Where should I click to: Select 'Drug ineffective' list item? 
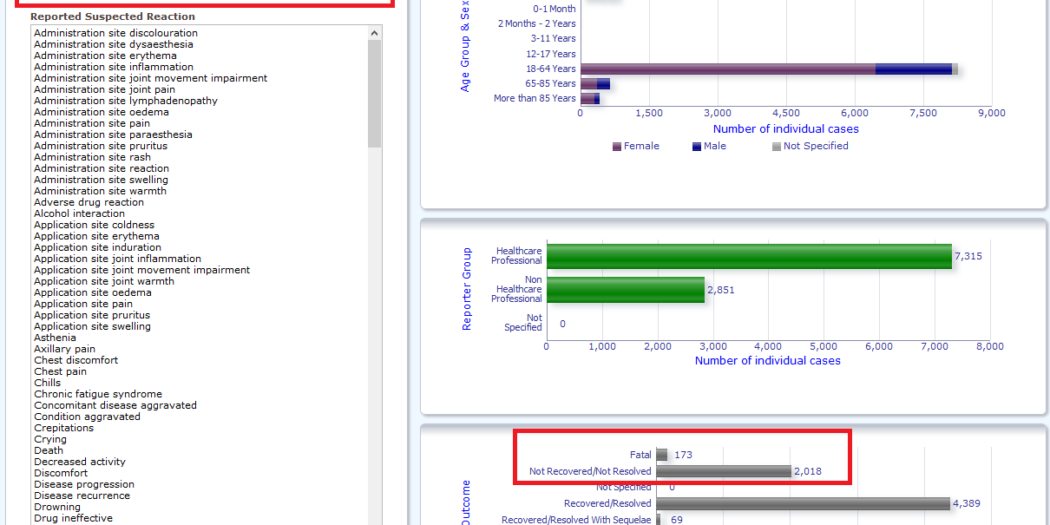73,518
